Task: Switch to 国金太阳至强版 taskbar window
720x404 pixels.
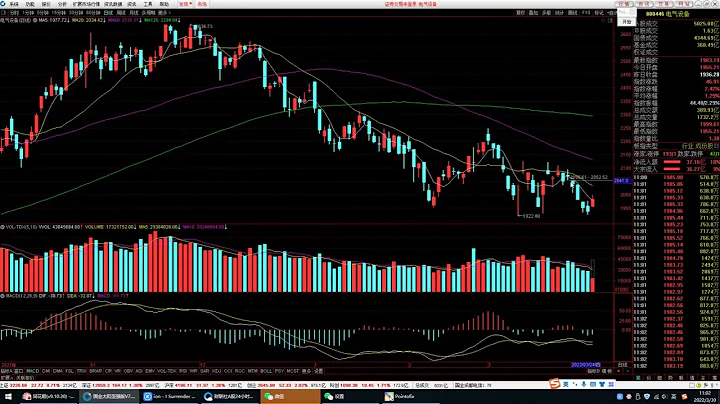Action: 109,396
